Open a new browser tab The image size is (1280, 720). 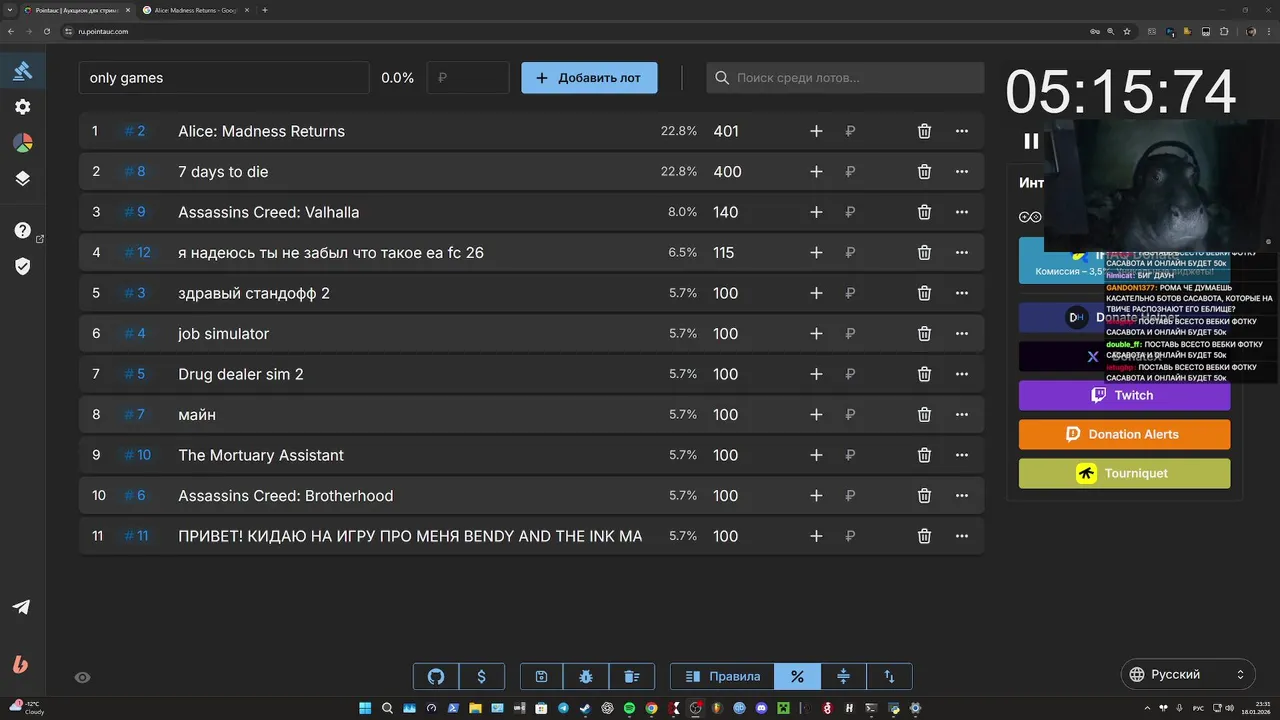point(265,10)
